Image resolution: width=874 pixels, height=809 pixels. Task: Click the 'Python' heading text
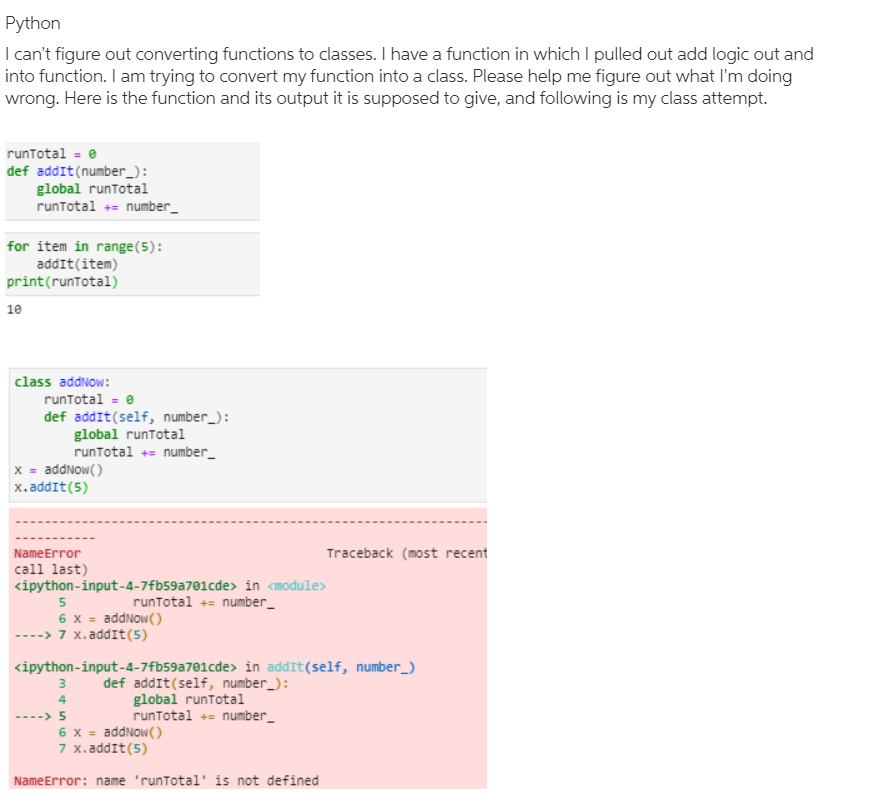(x=33, y=23)
